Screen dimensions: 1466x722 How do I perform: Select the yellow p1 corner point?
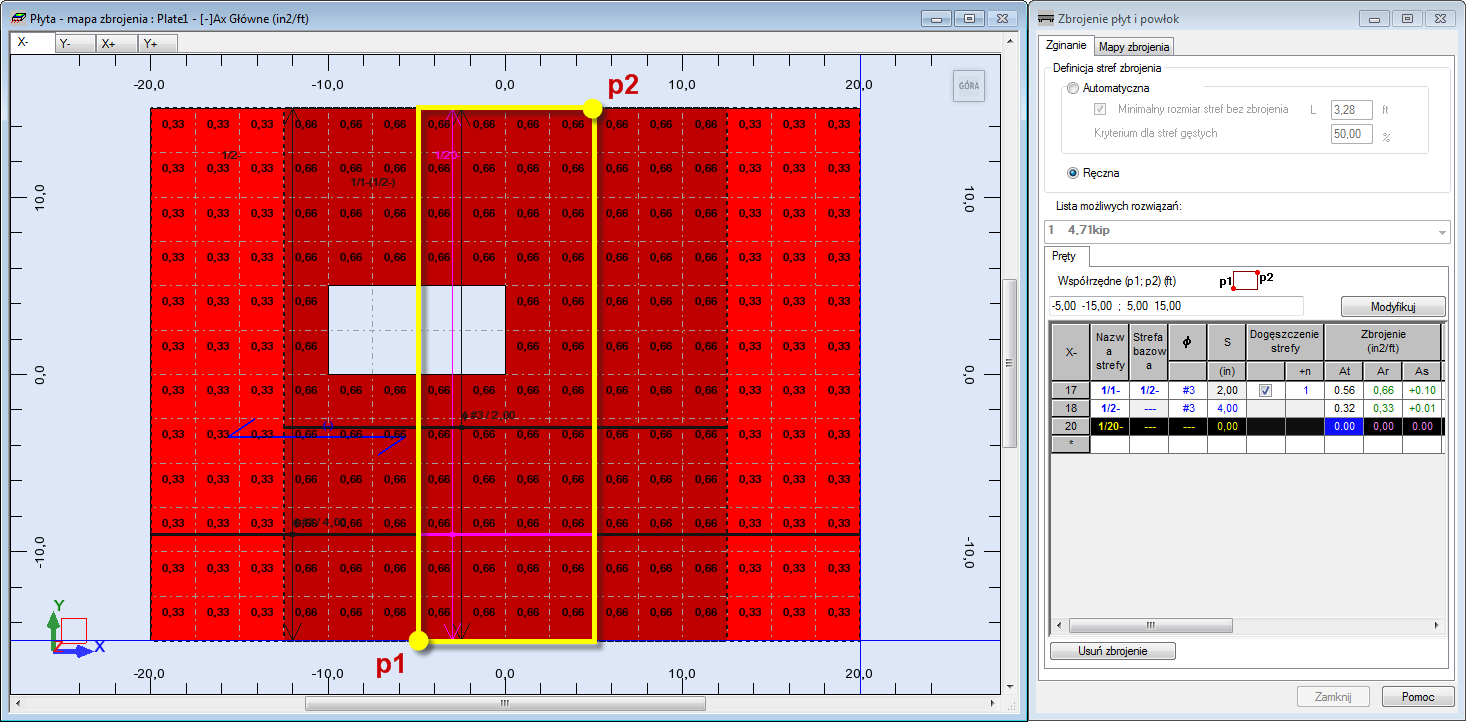(420, 641)
